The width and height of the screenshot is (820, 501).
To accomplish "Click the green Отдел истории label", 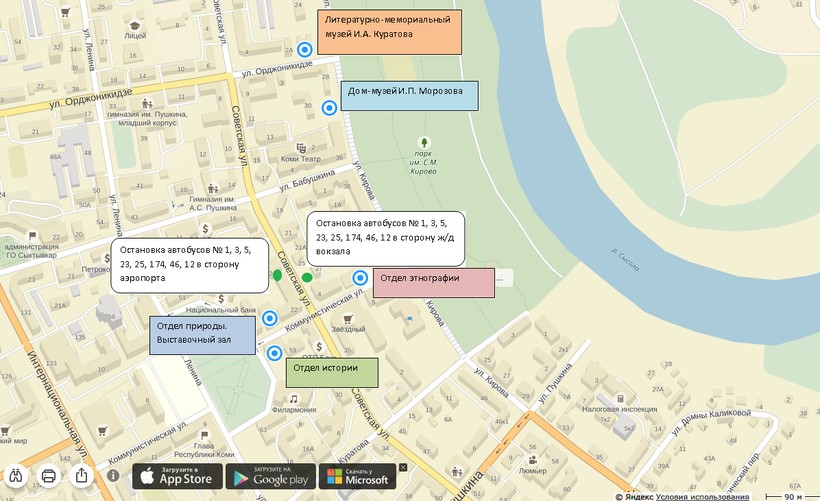I will (x=332, y=372).
